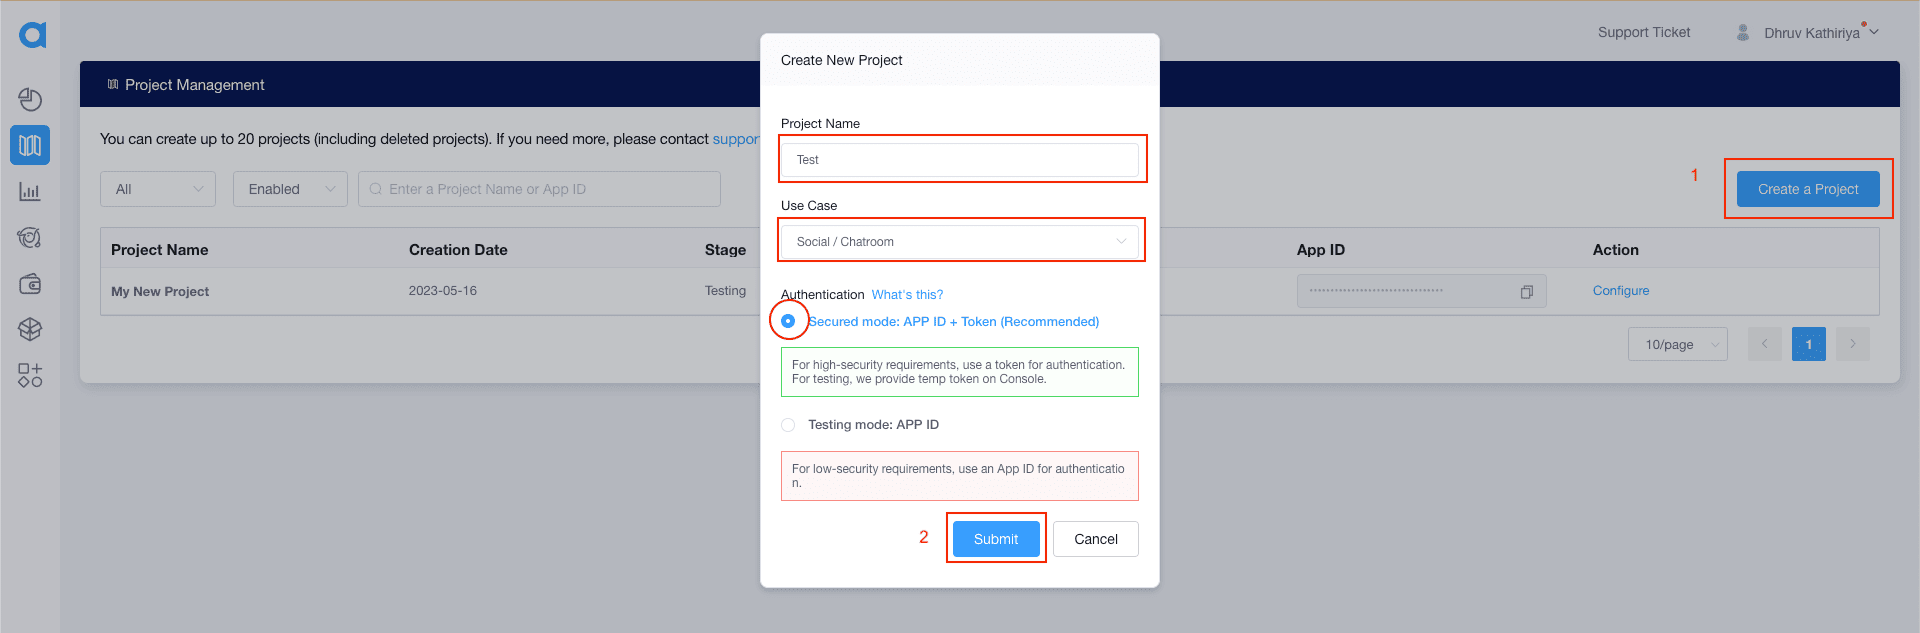
Task: Expand the Use Case dropdown
Action: coord(960,242)
